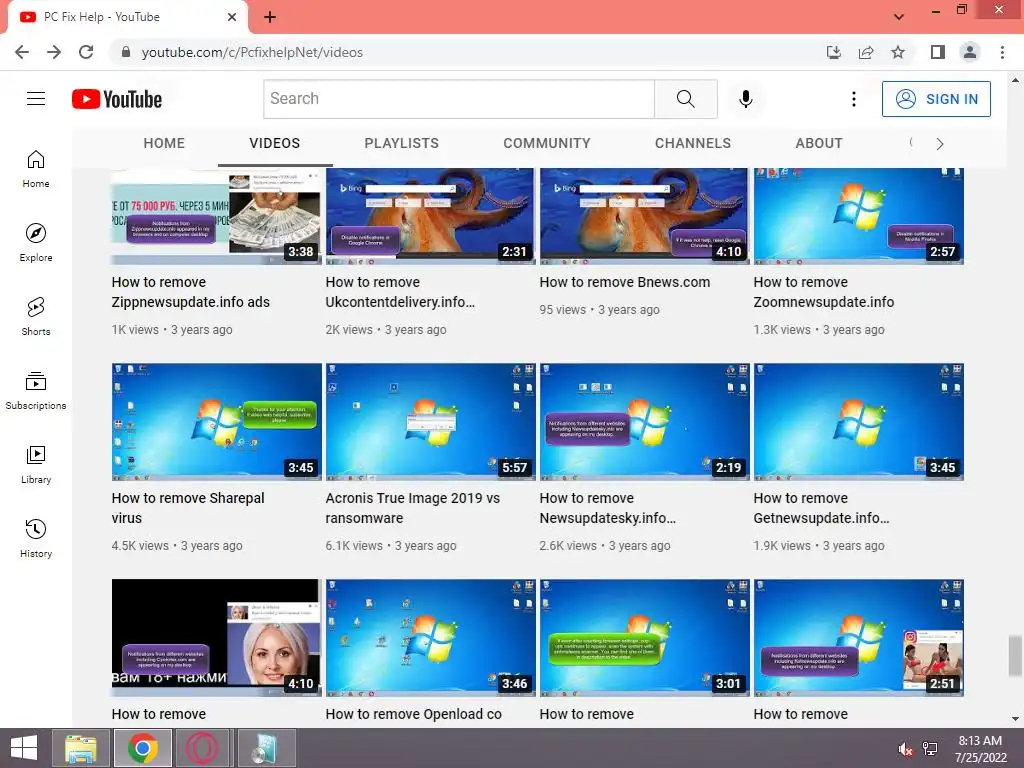
Task: Play the 2:51 video thumbnail
Action: (858, 638)
